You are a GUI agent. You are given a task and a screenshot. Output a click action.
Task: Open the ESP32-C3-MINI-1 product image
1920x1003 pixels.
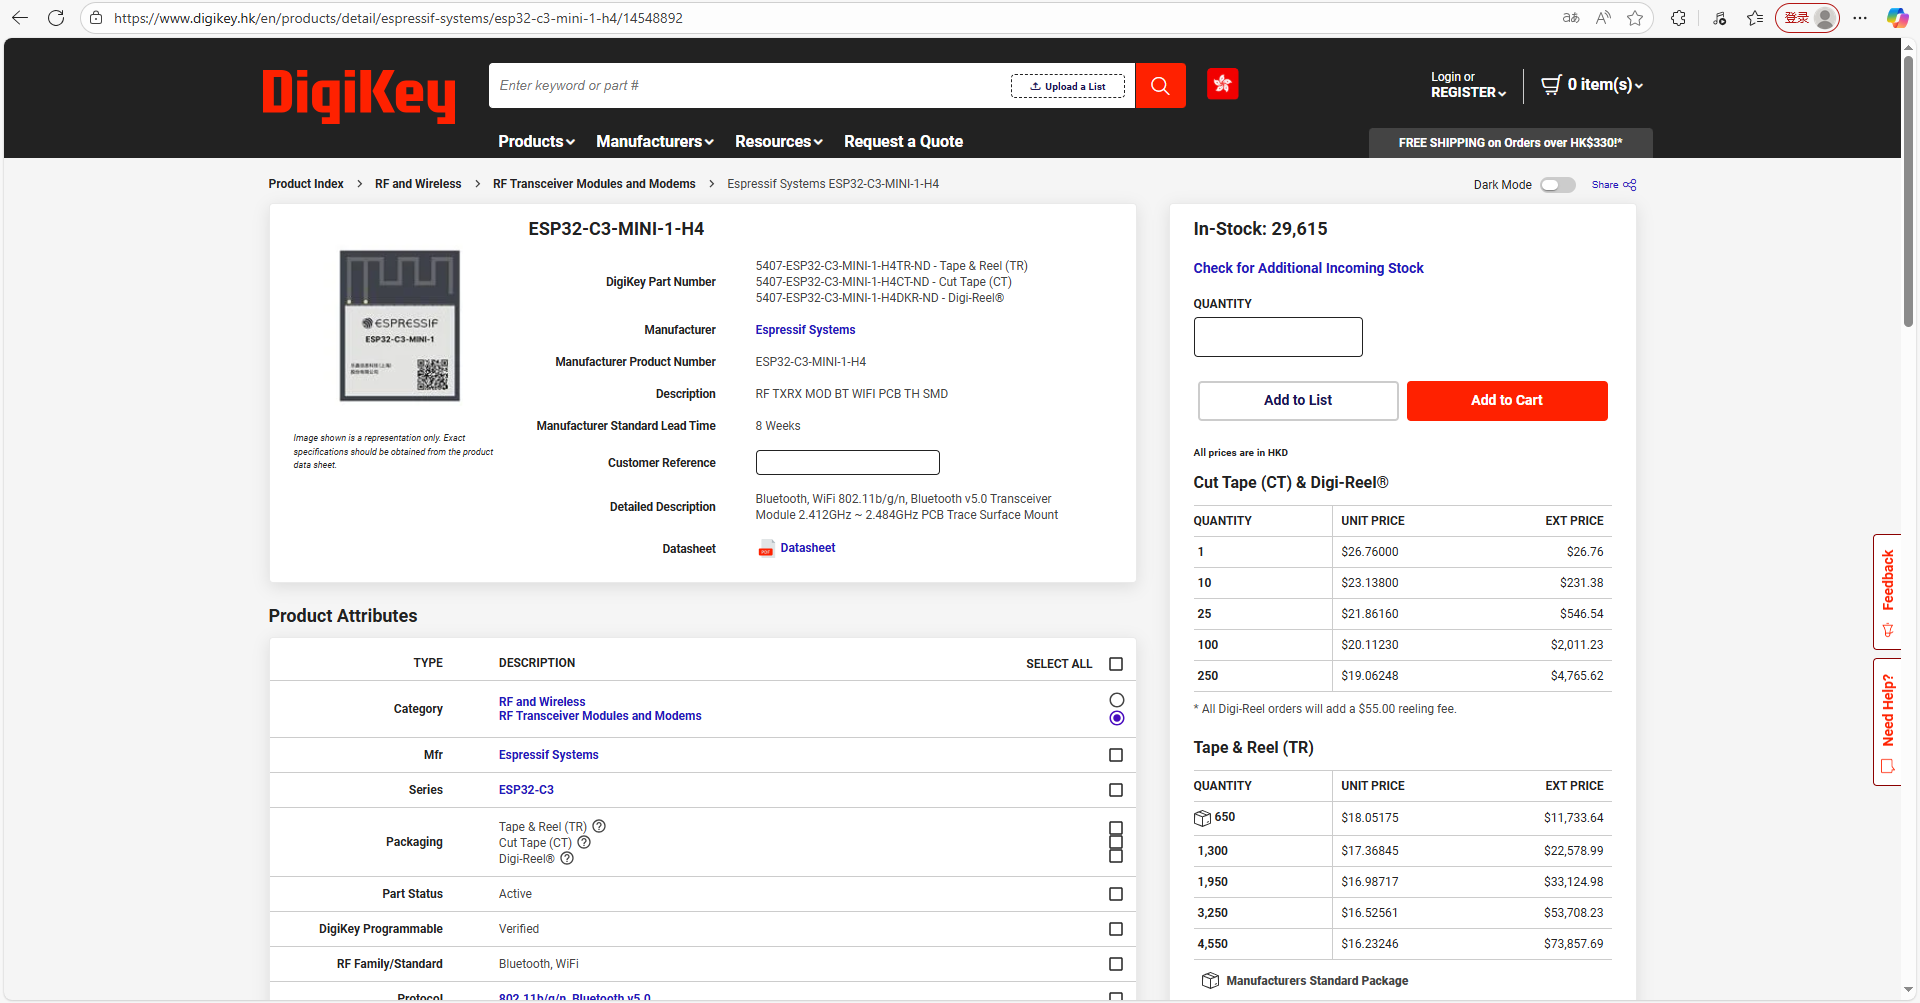[399, 326]
